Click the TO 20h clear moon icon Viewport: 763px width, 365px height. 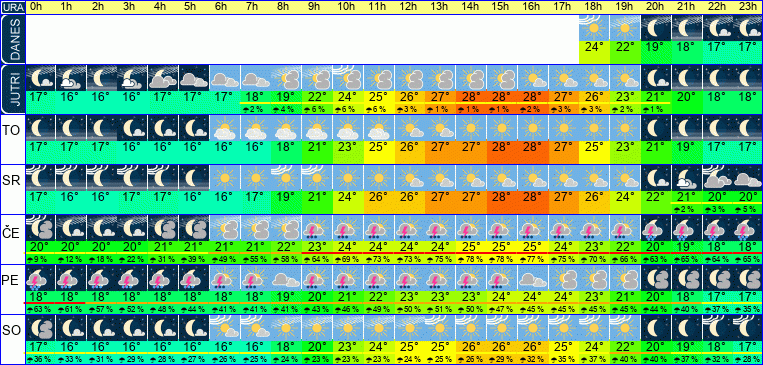[656, 128]
